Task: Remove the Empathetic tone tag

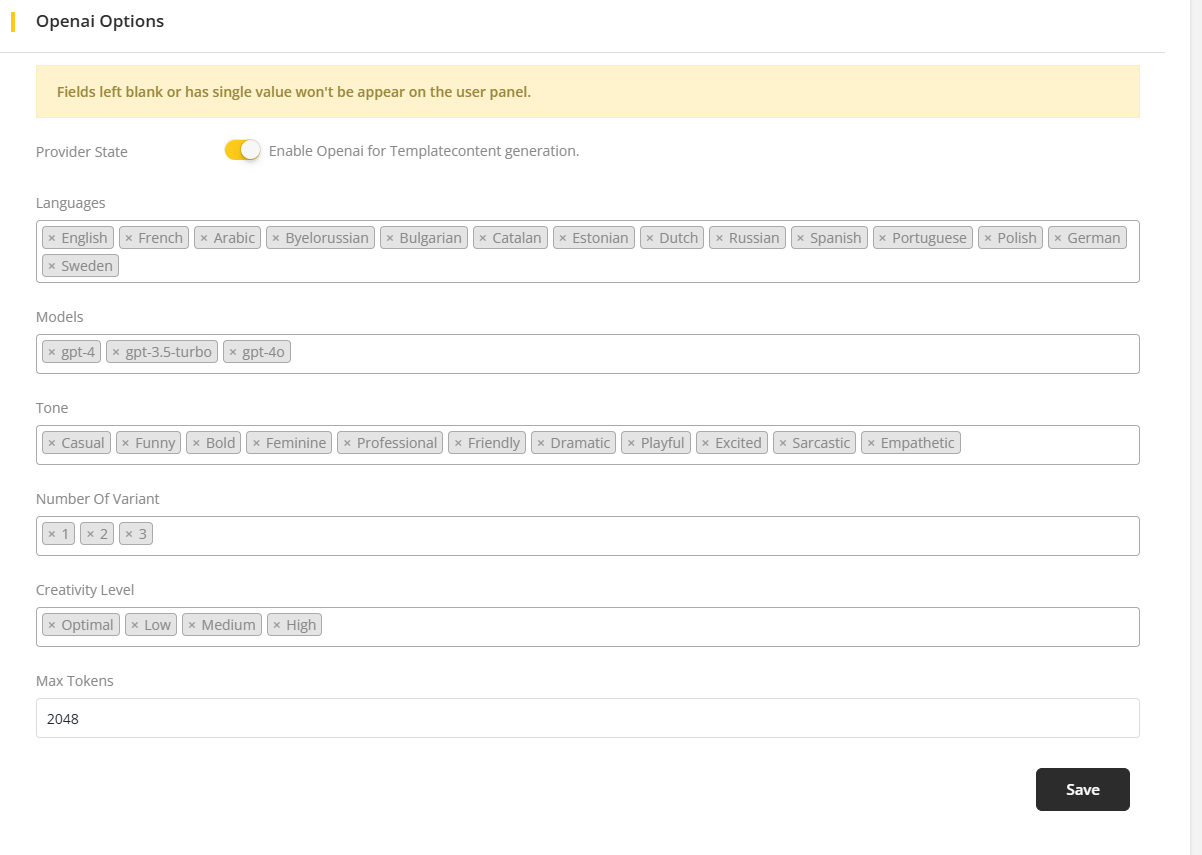Action: click(871, 443)
